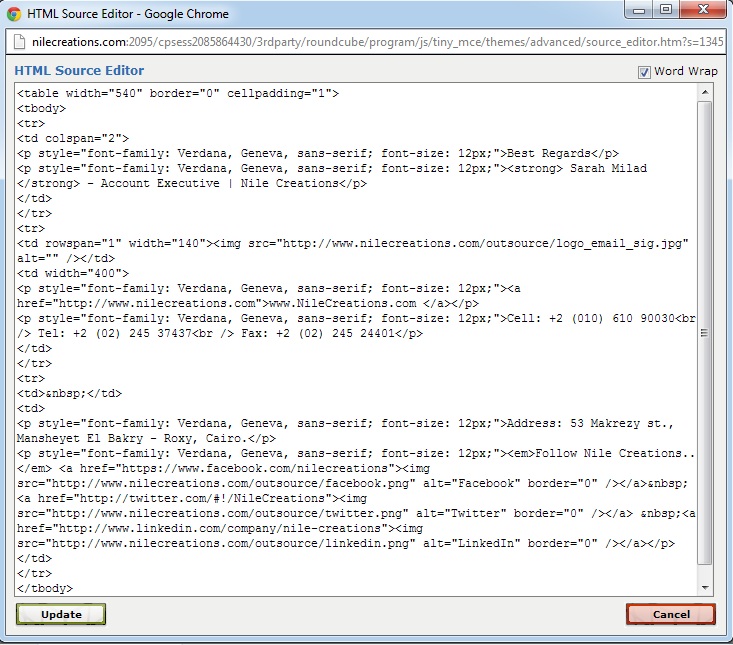Click the name "Sarah Milad" in source

click(608, 168)
